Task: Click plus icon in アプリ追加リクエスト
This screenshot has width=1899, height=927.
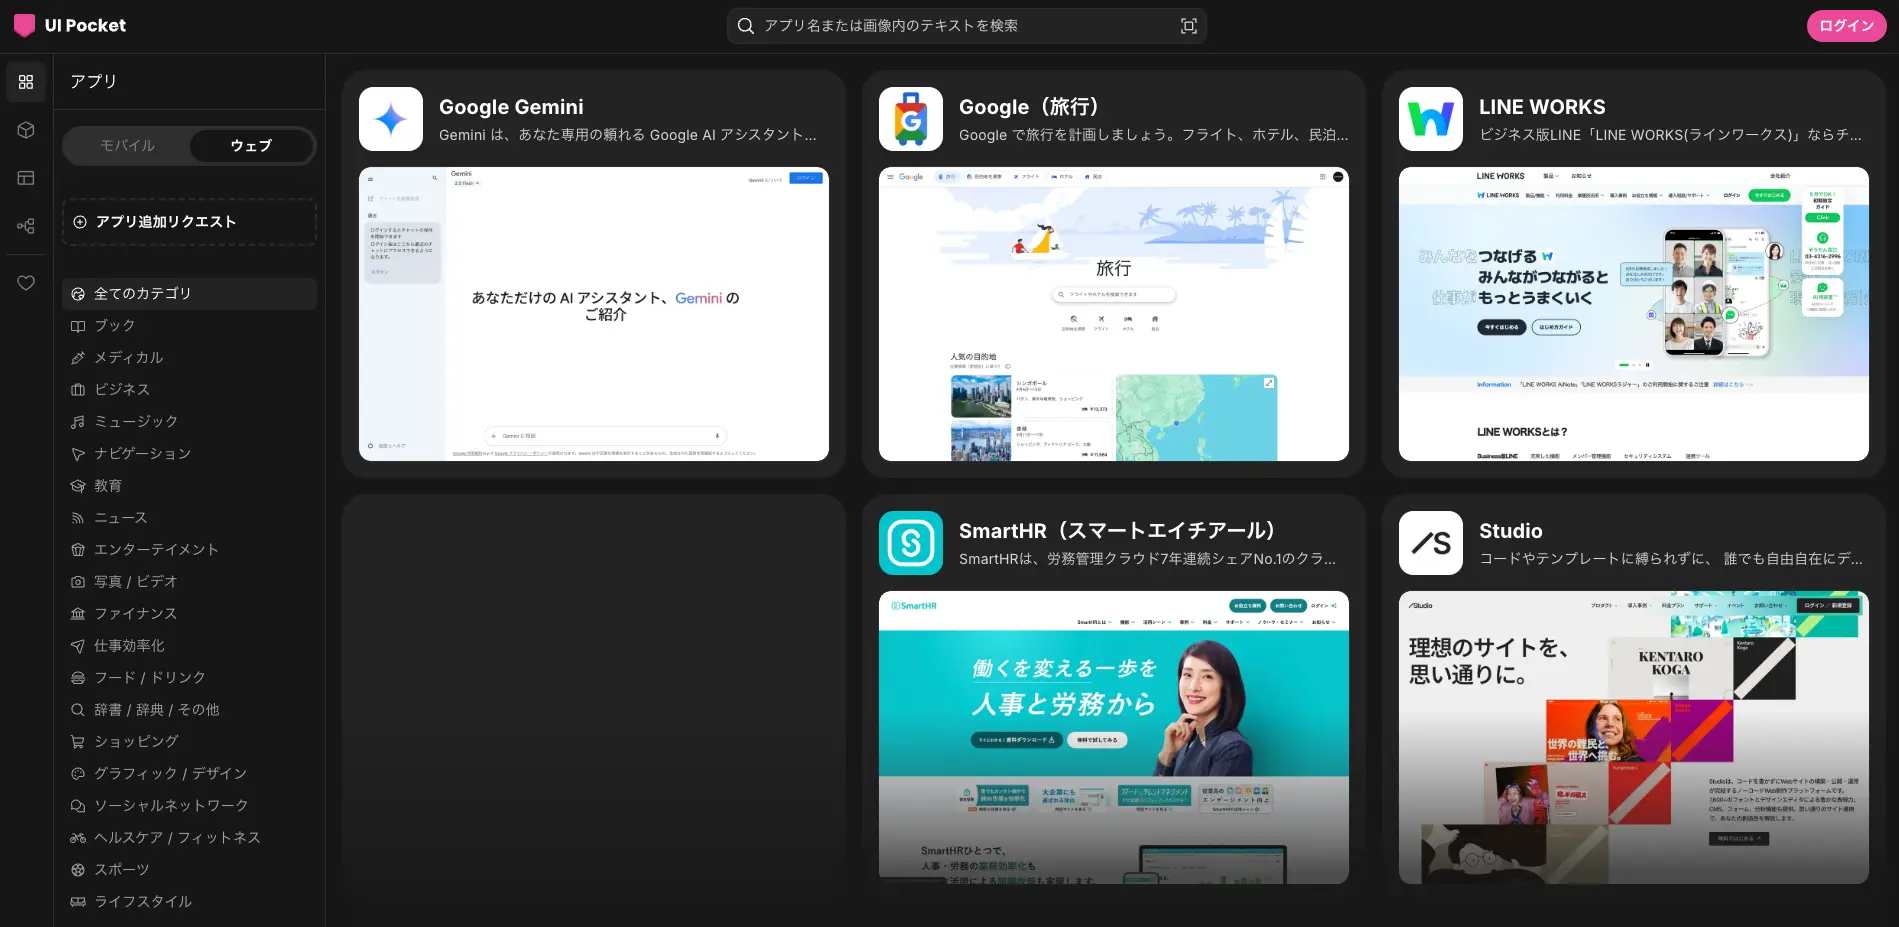Action: (x=80, y=222)
